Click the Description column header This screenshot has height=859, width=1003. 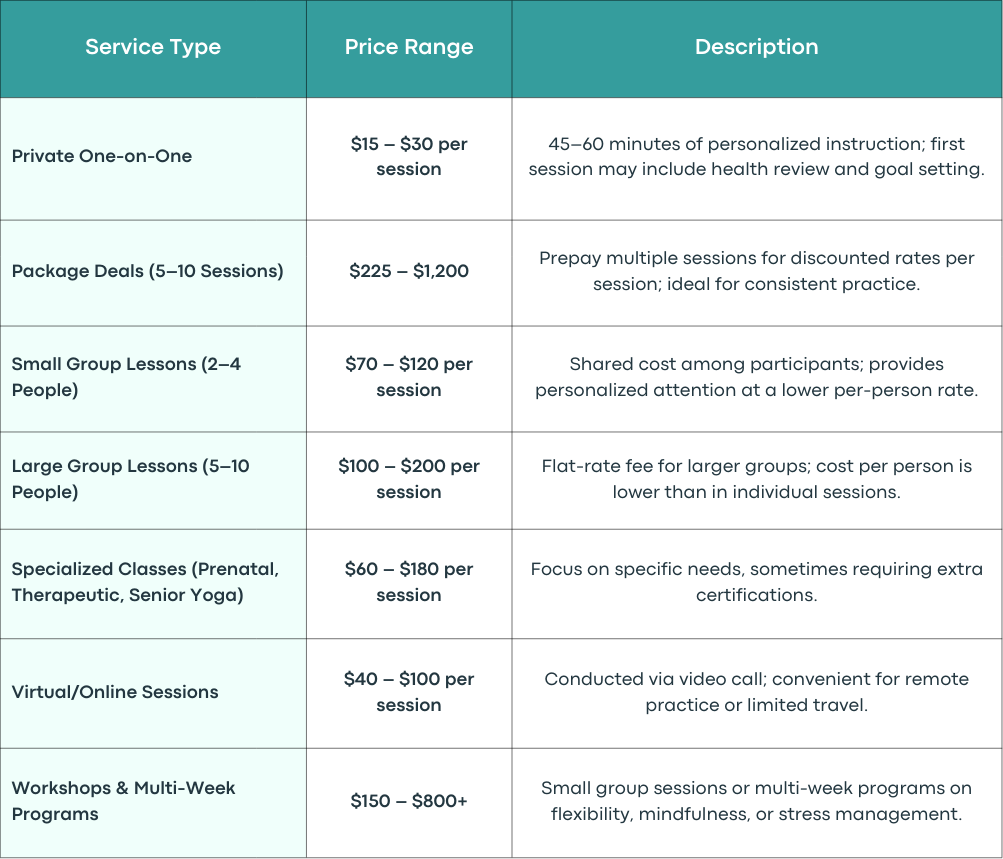tap(757, 47)
